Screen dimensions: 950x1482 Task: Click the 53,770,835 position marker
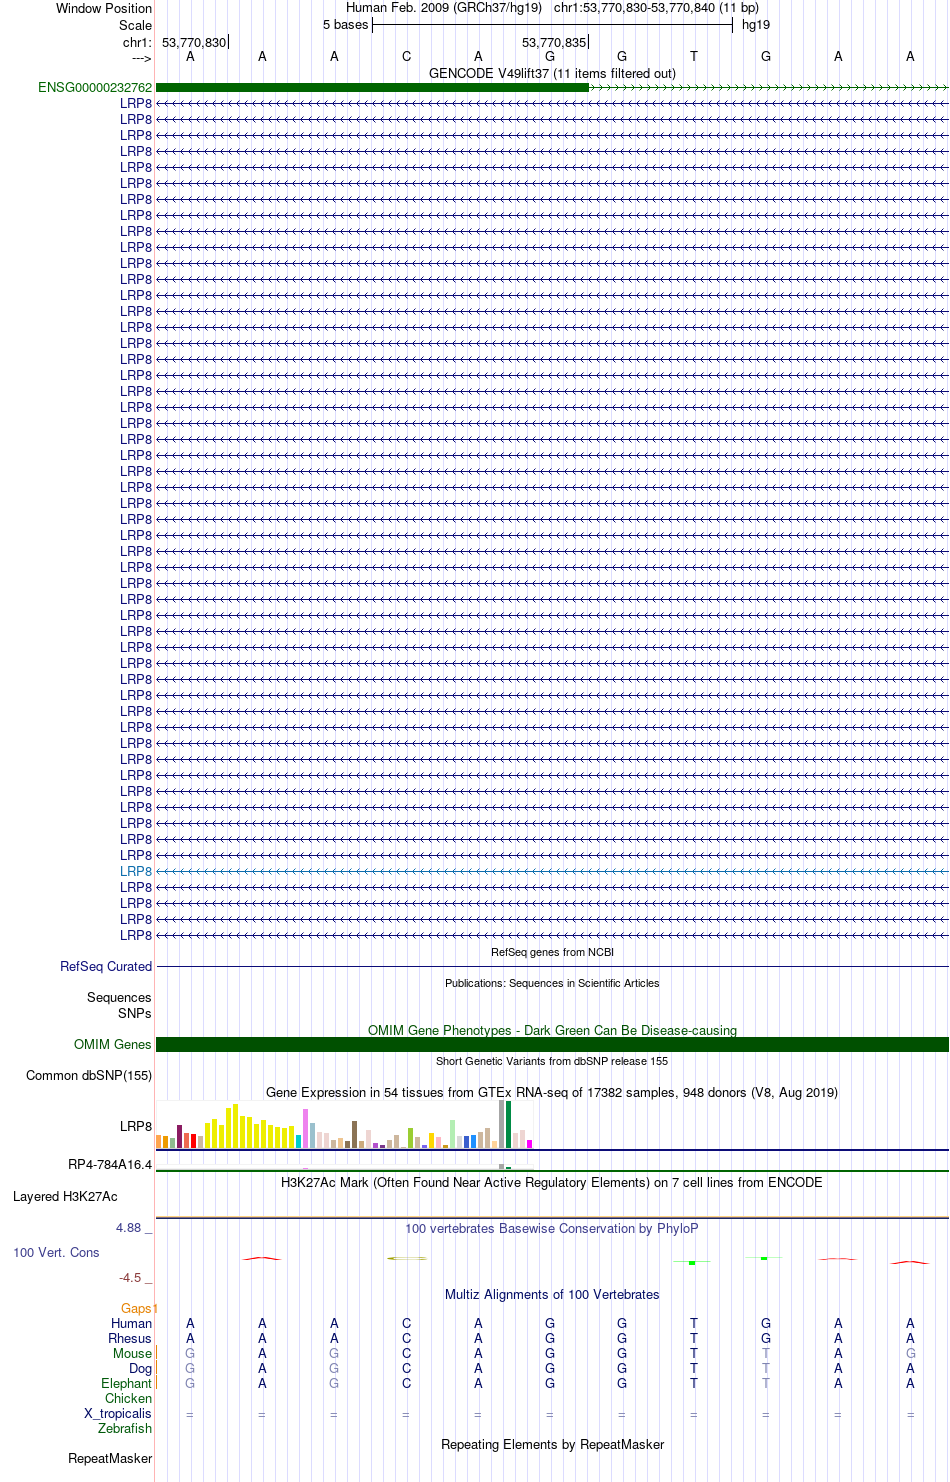click(554, 43)
